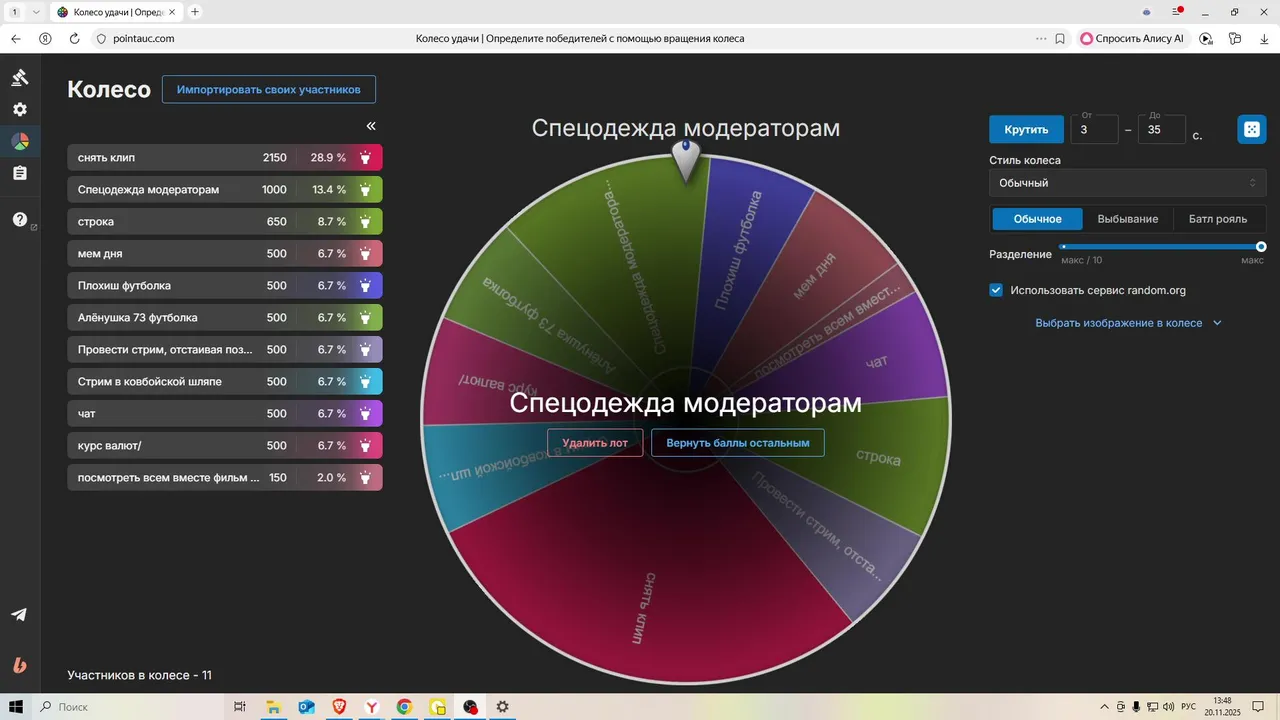Click the dice random-duration button
Viewport: 1280px width, 720px height.
(1251, 130)
